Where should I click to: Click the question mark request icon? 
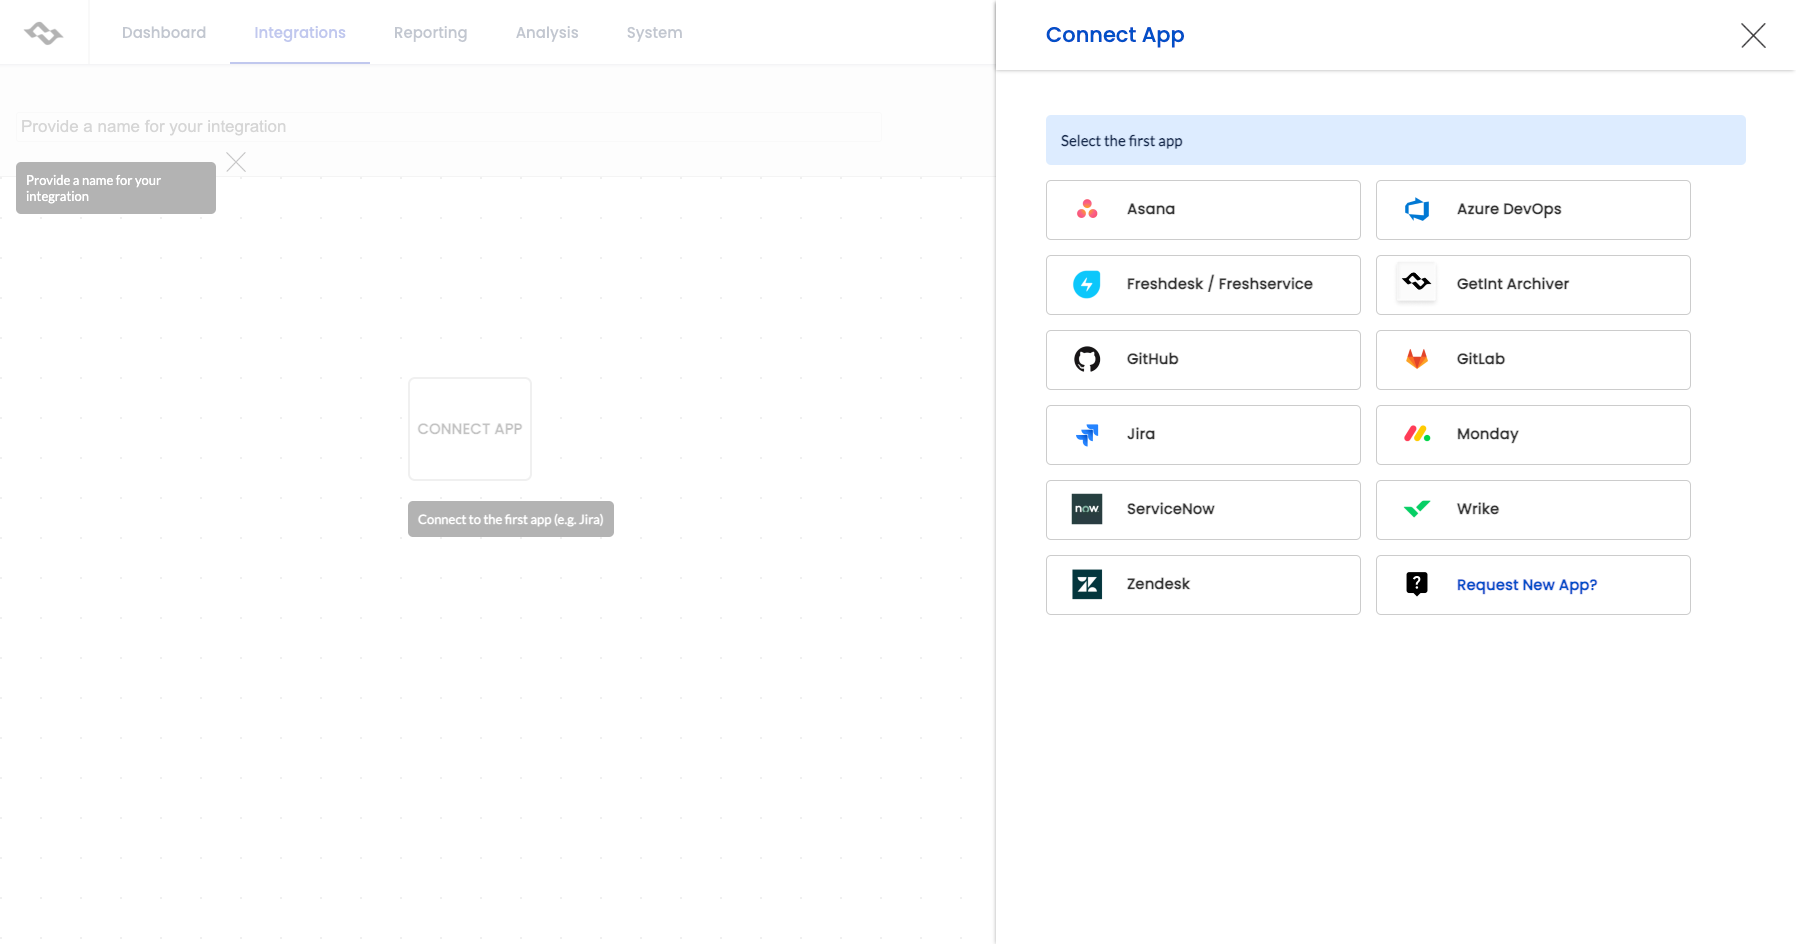coord(1417,584)
